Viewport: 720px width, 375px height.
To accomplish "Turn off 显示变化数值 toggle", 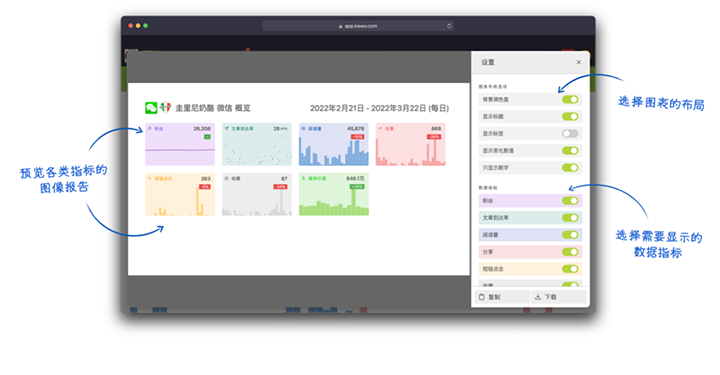I will coord(570,151).
